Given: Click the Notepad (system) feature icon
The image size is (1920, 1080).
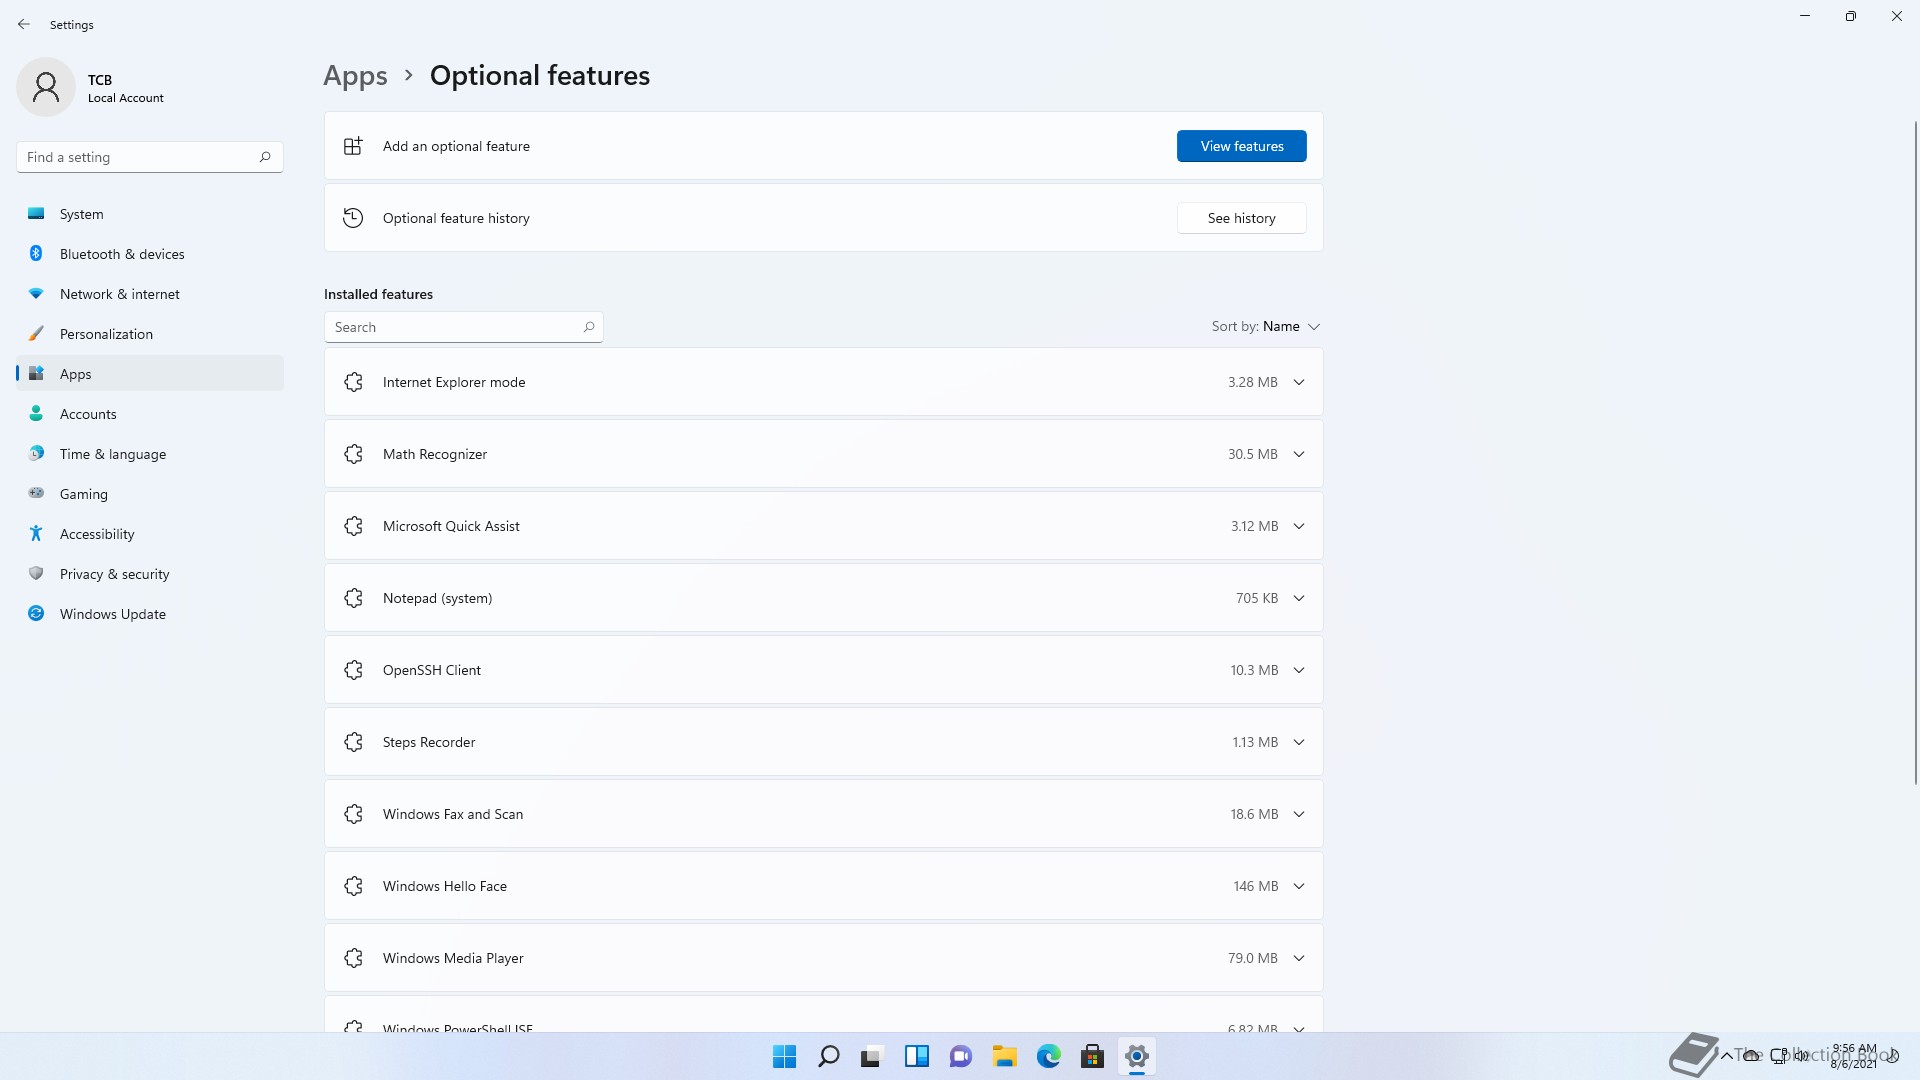Looking at the screenshot, I should [353, 598].
